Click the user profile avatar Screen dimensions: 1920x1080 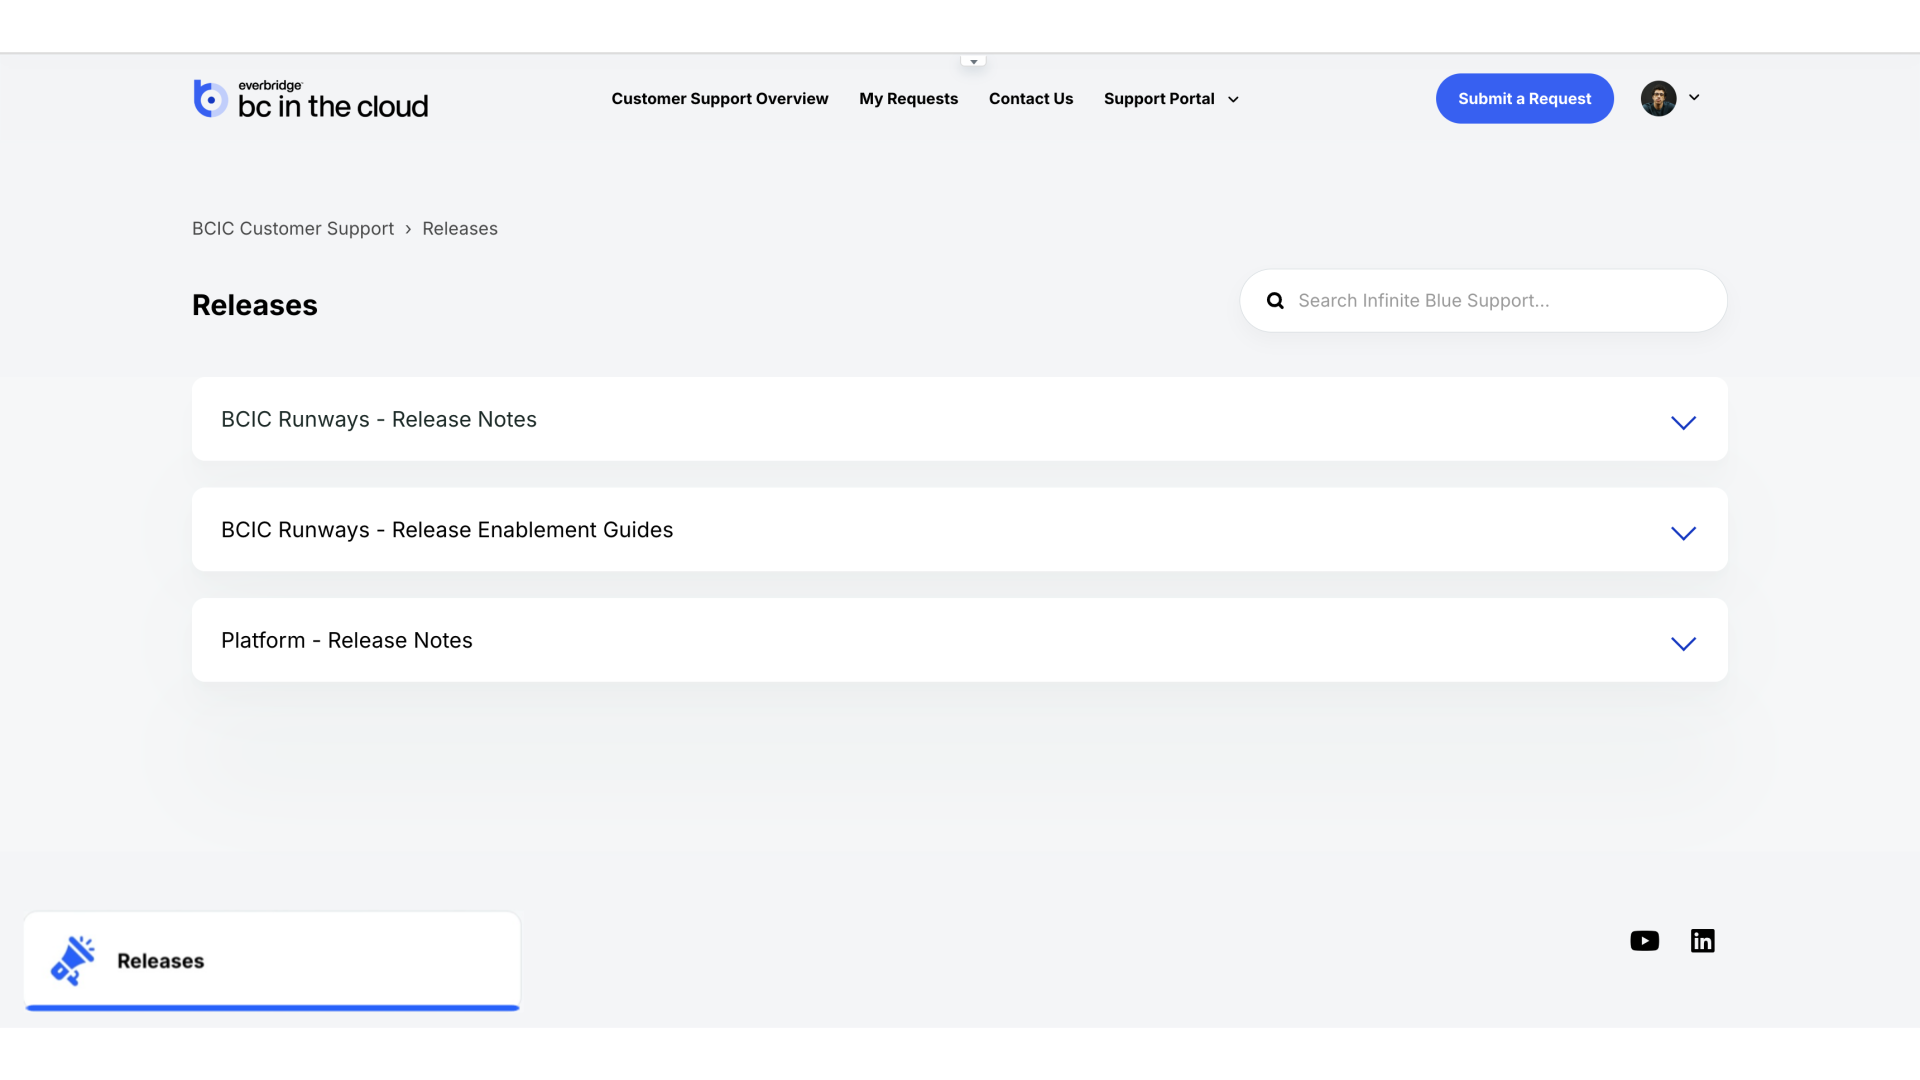pos(1658,98)
